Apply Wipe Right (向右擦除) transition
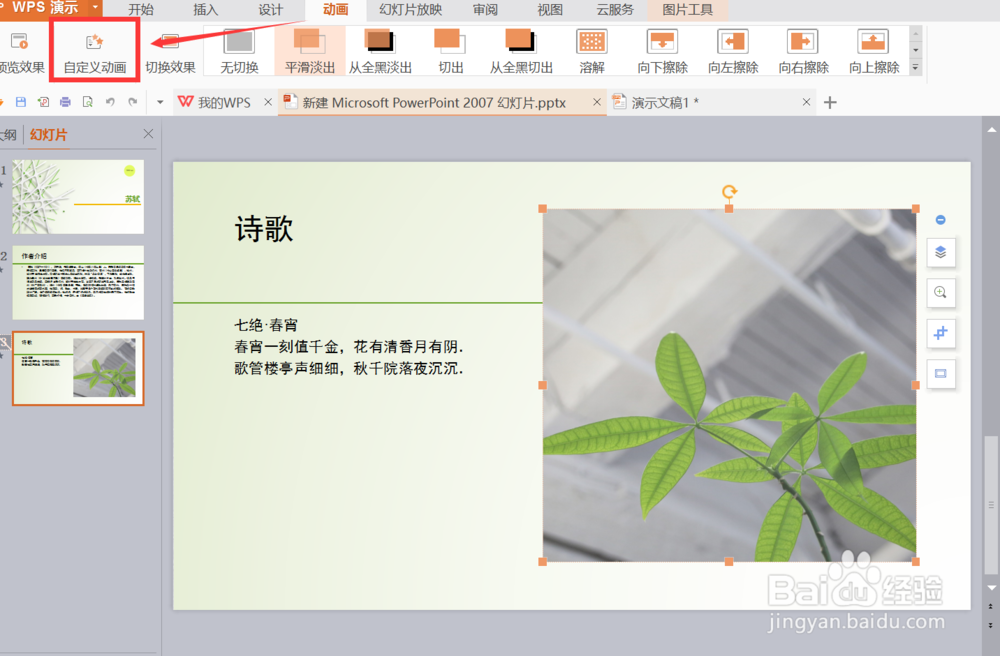This screenshot has width=1000, height=656. (x=803, y=52)
